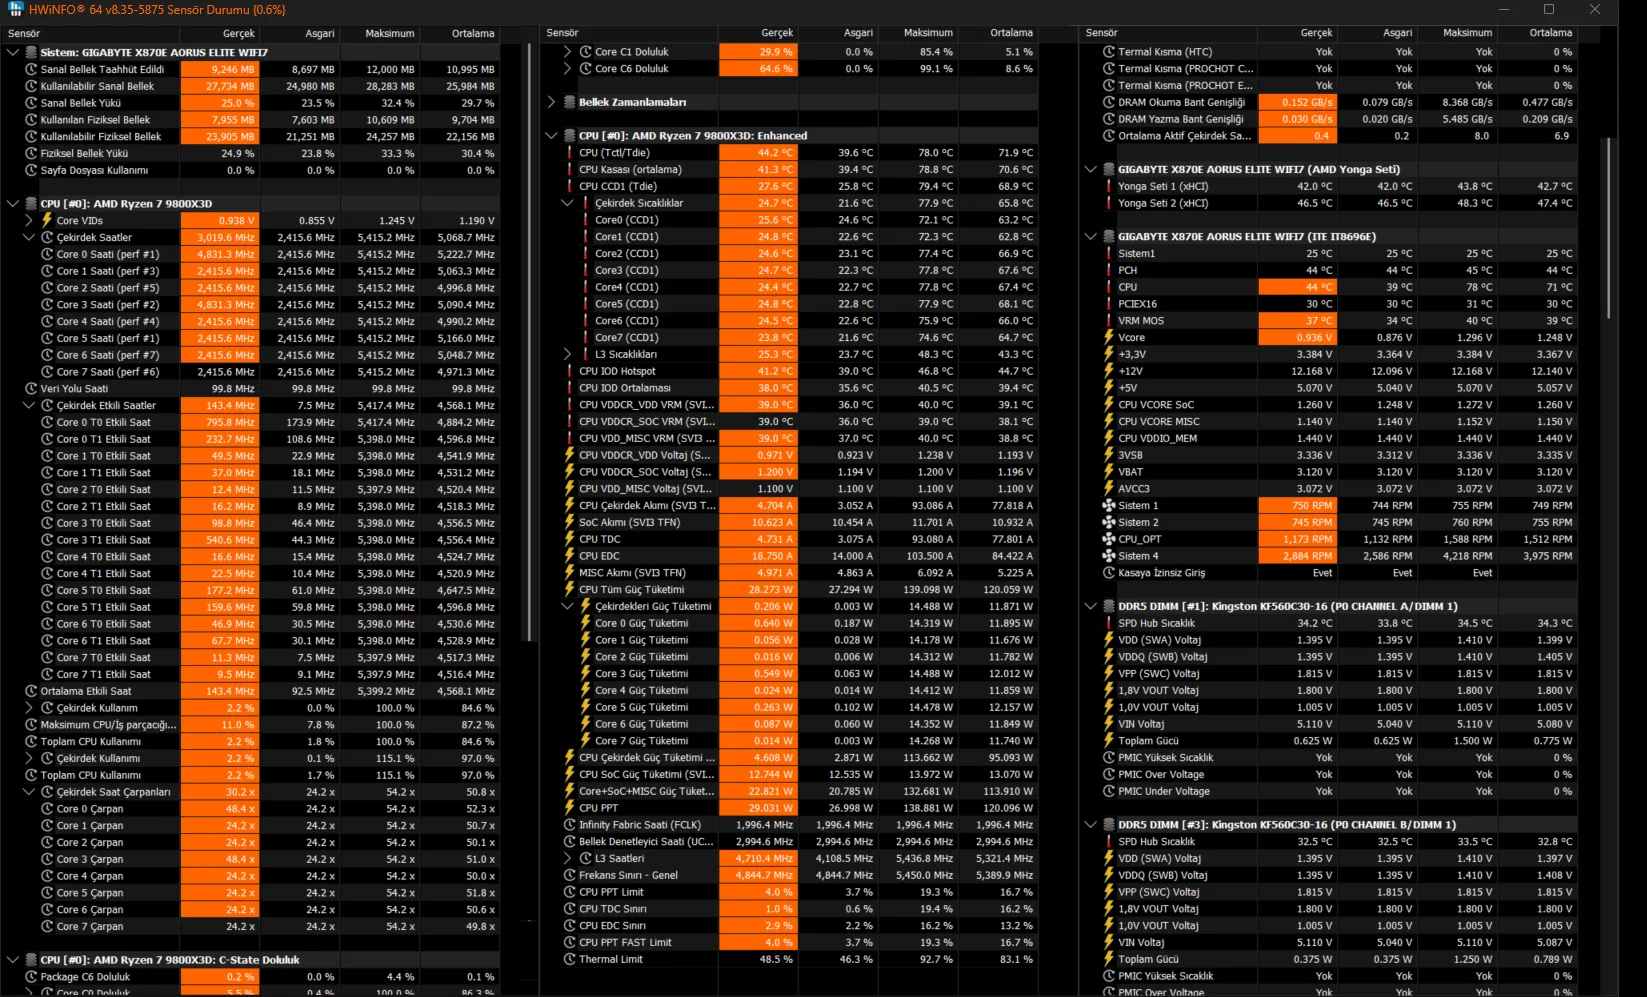Click the icon beside Maksimum CPU/İş parçacığı
1647x997 pixels.
pyautogui.click(x=31, y=725)
